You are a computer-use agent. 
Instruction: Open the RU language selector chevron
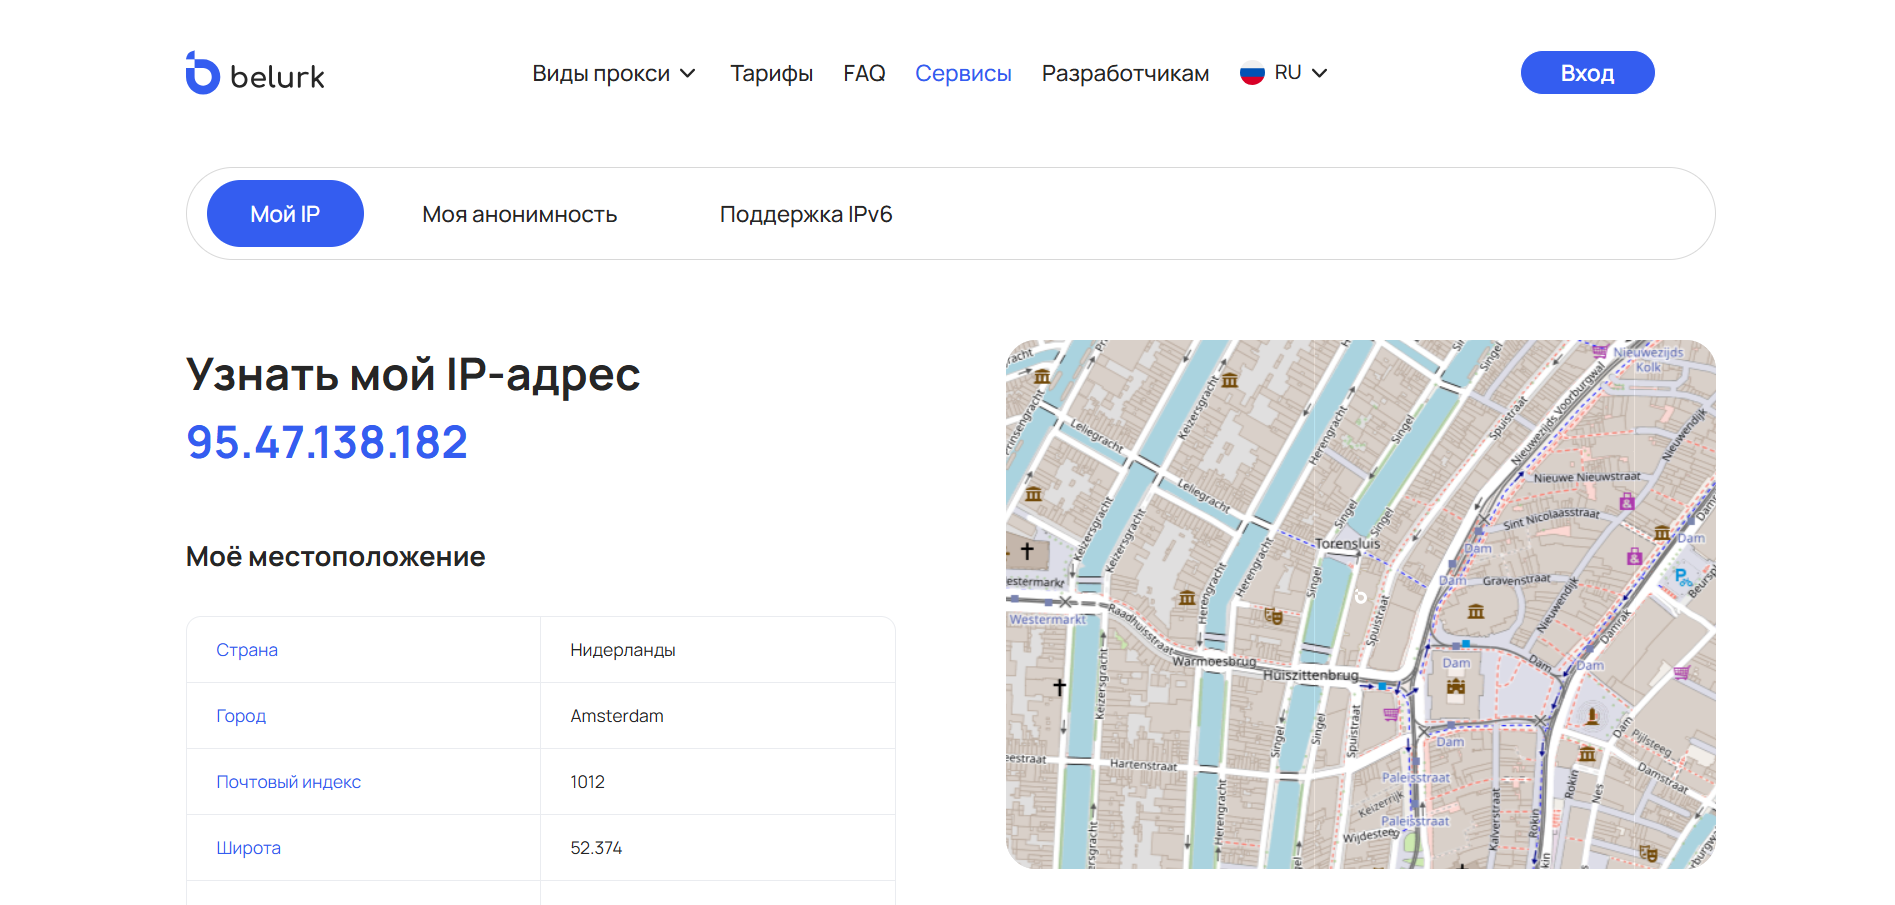[x=1319, y=73]
